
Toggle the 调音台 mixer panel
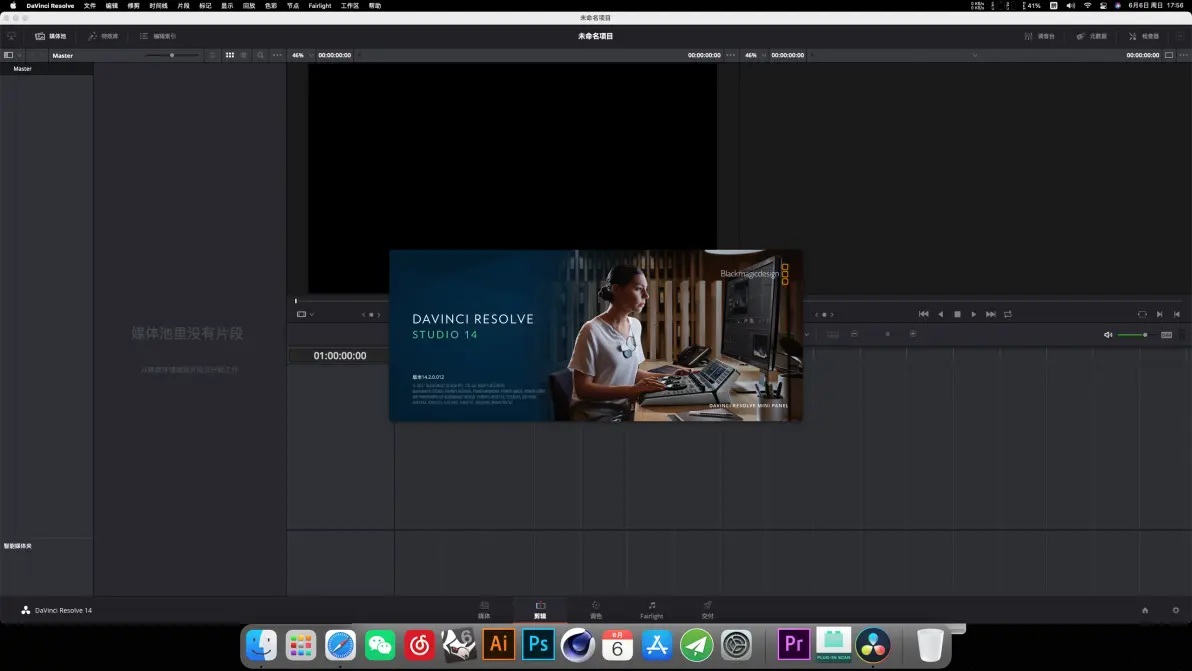coord(1039,36)
